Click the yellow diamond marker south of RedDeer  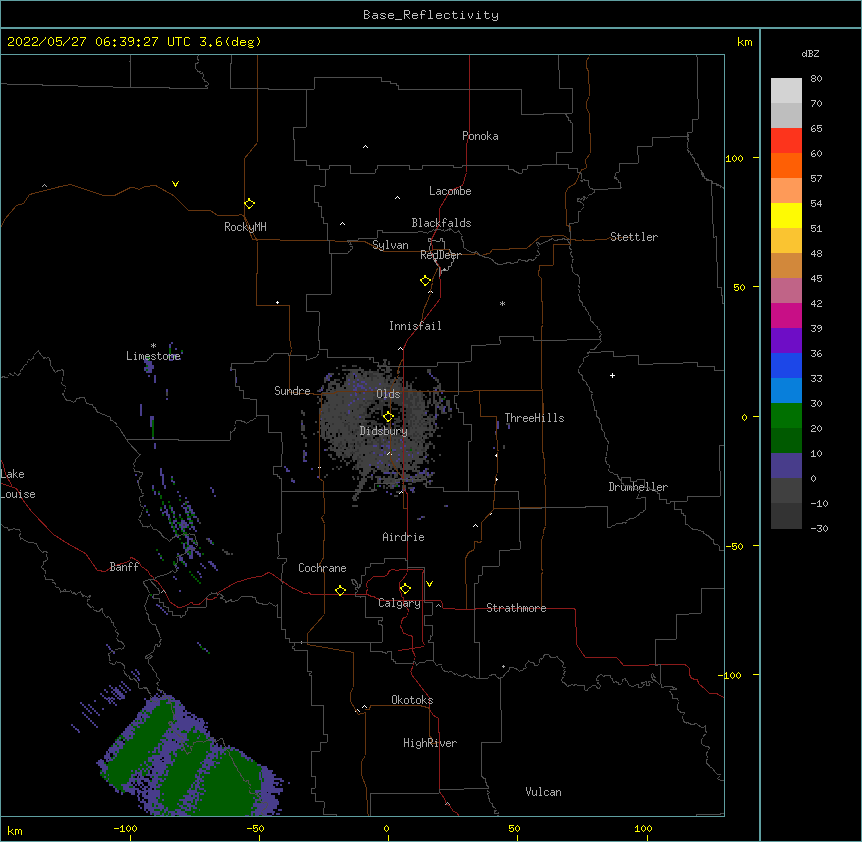[x=426, y=281]
